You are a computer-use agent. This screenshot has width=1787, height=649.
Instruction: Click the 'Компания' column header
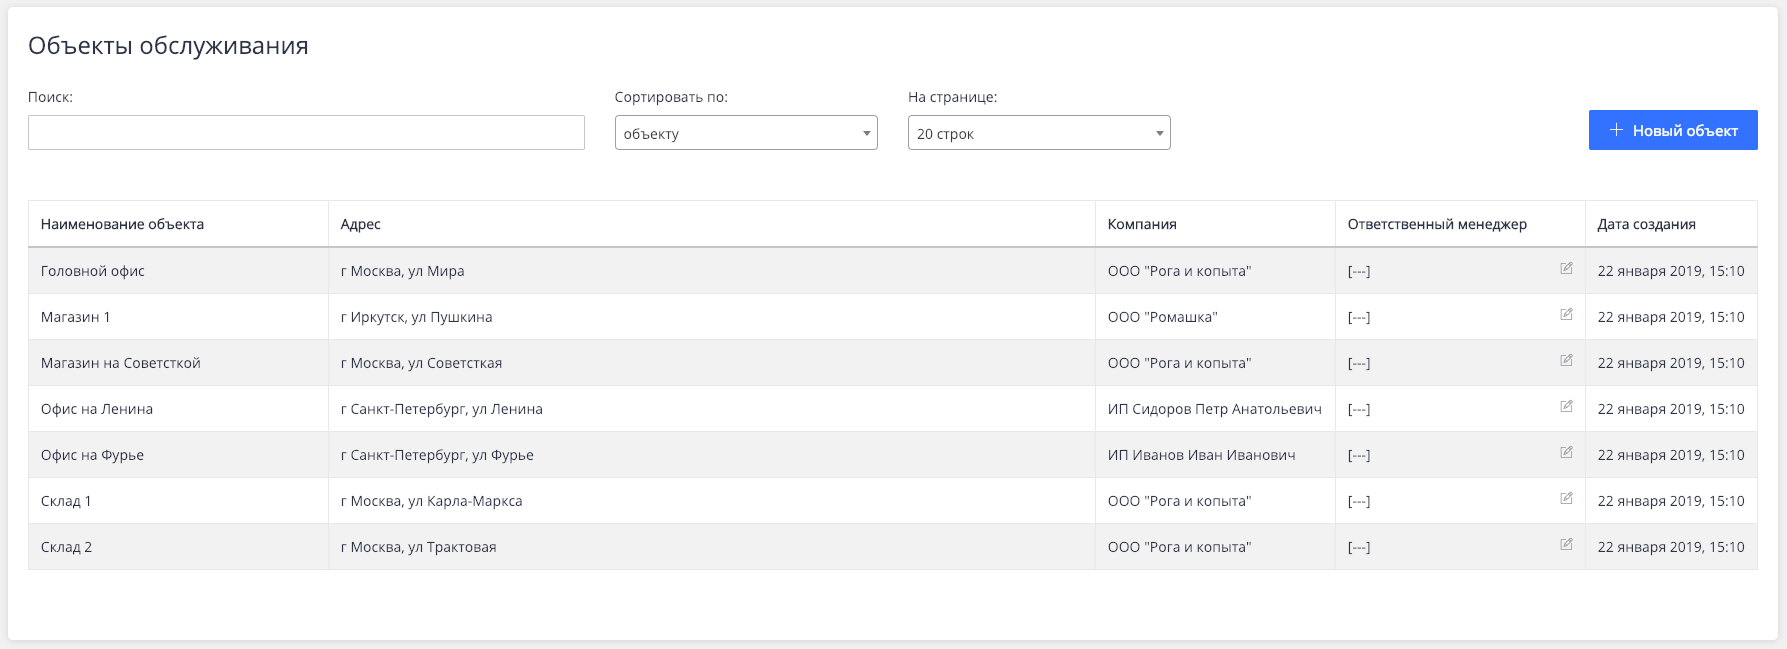point(1142,224)
